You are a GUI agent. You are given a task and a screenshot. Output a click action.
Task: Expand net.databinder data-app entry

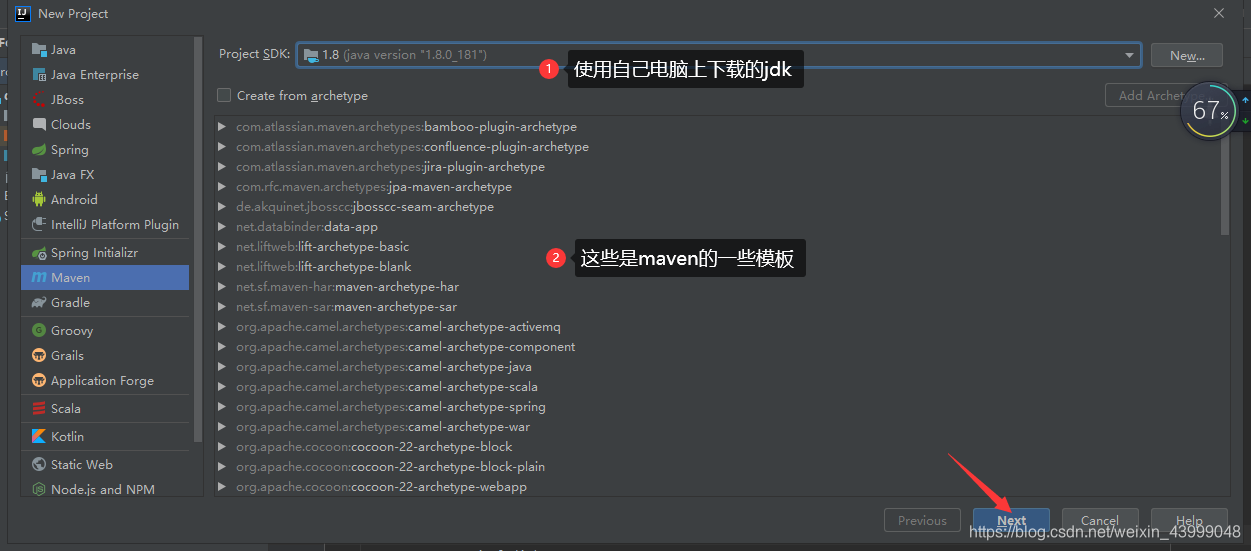point(222,227)
